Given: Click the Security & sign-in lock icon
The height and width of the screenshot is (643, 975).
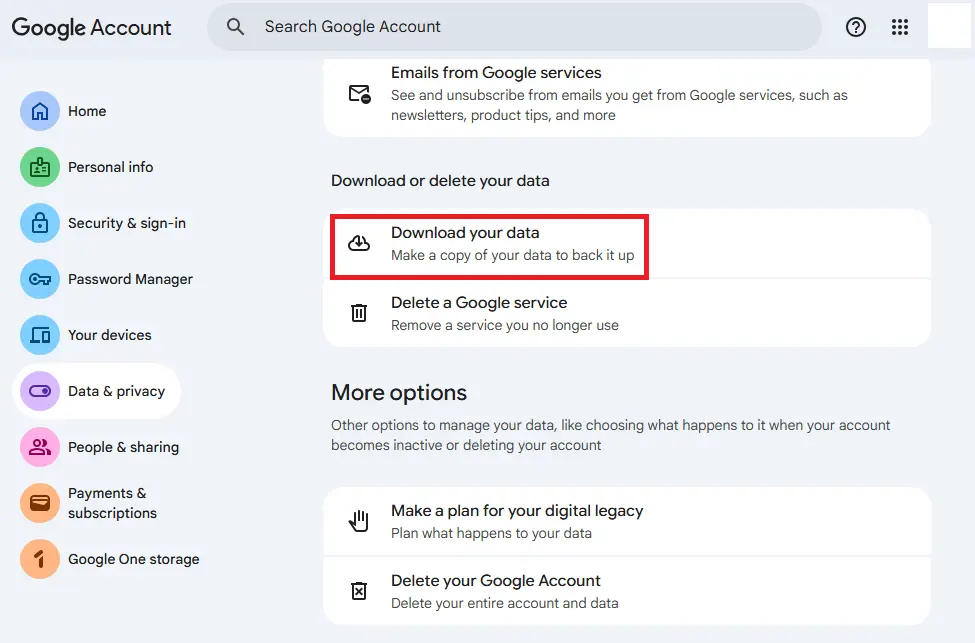Looking at the screenshot, I should [39, 223].
